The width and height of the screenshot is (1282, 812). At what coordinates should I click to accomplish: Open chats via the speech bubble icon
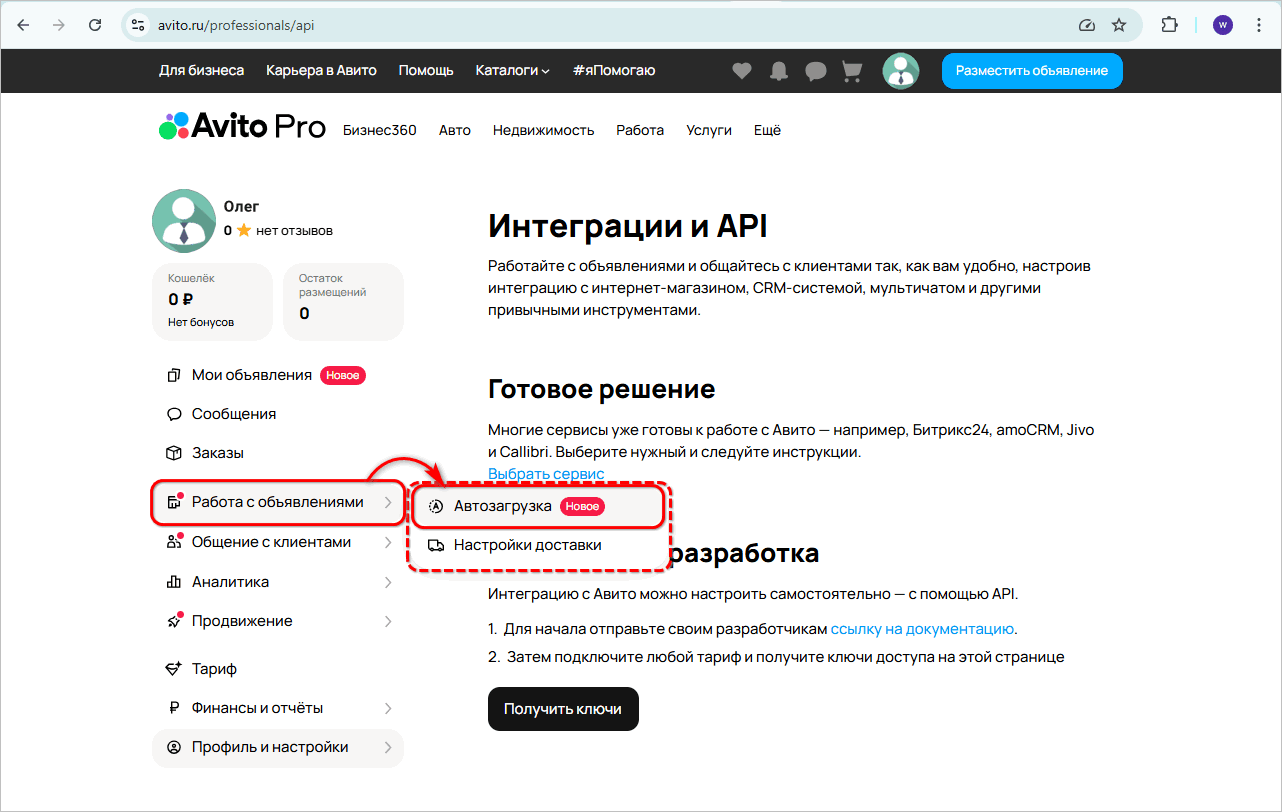(815, 71)
